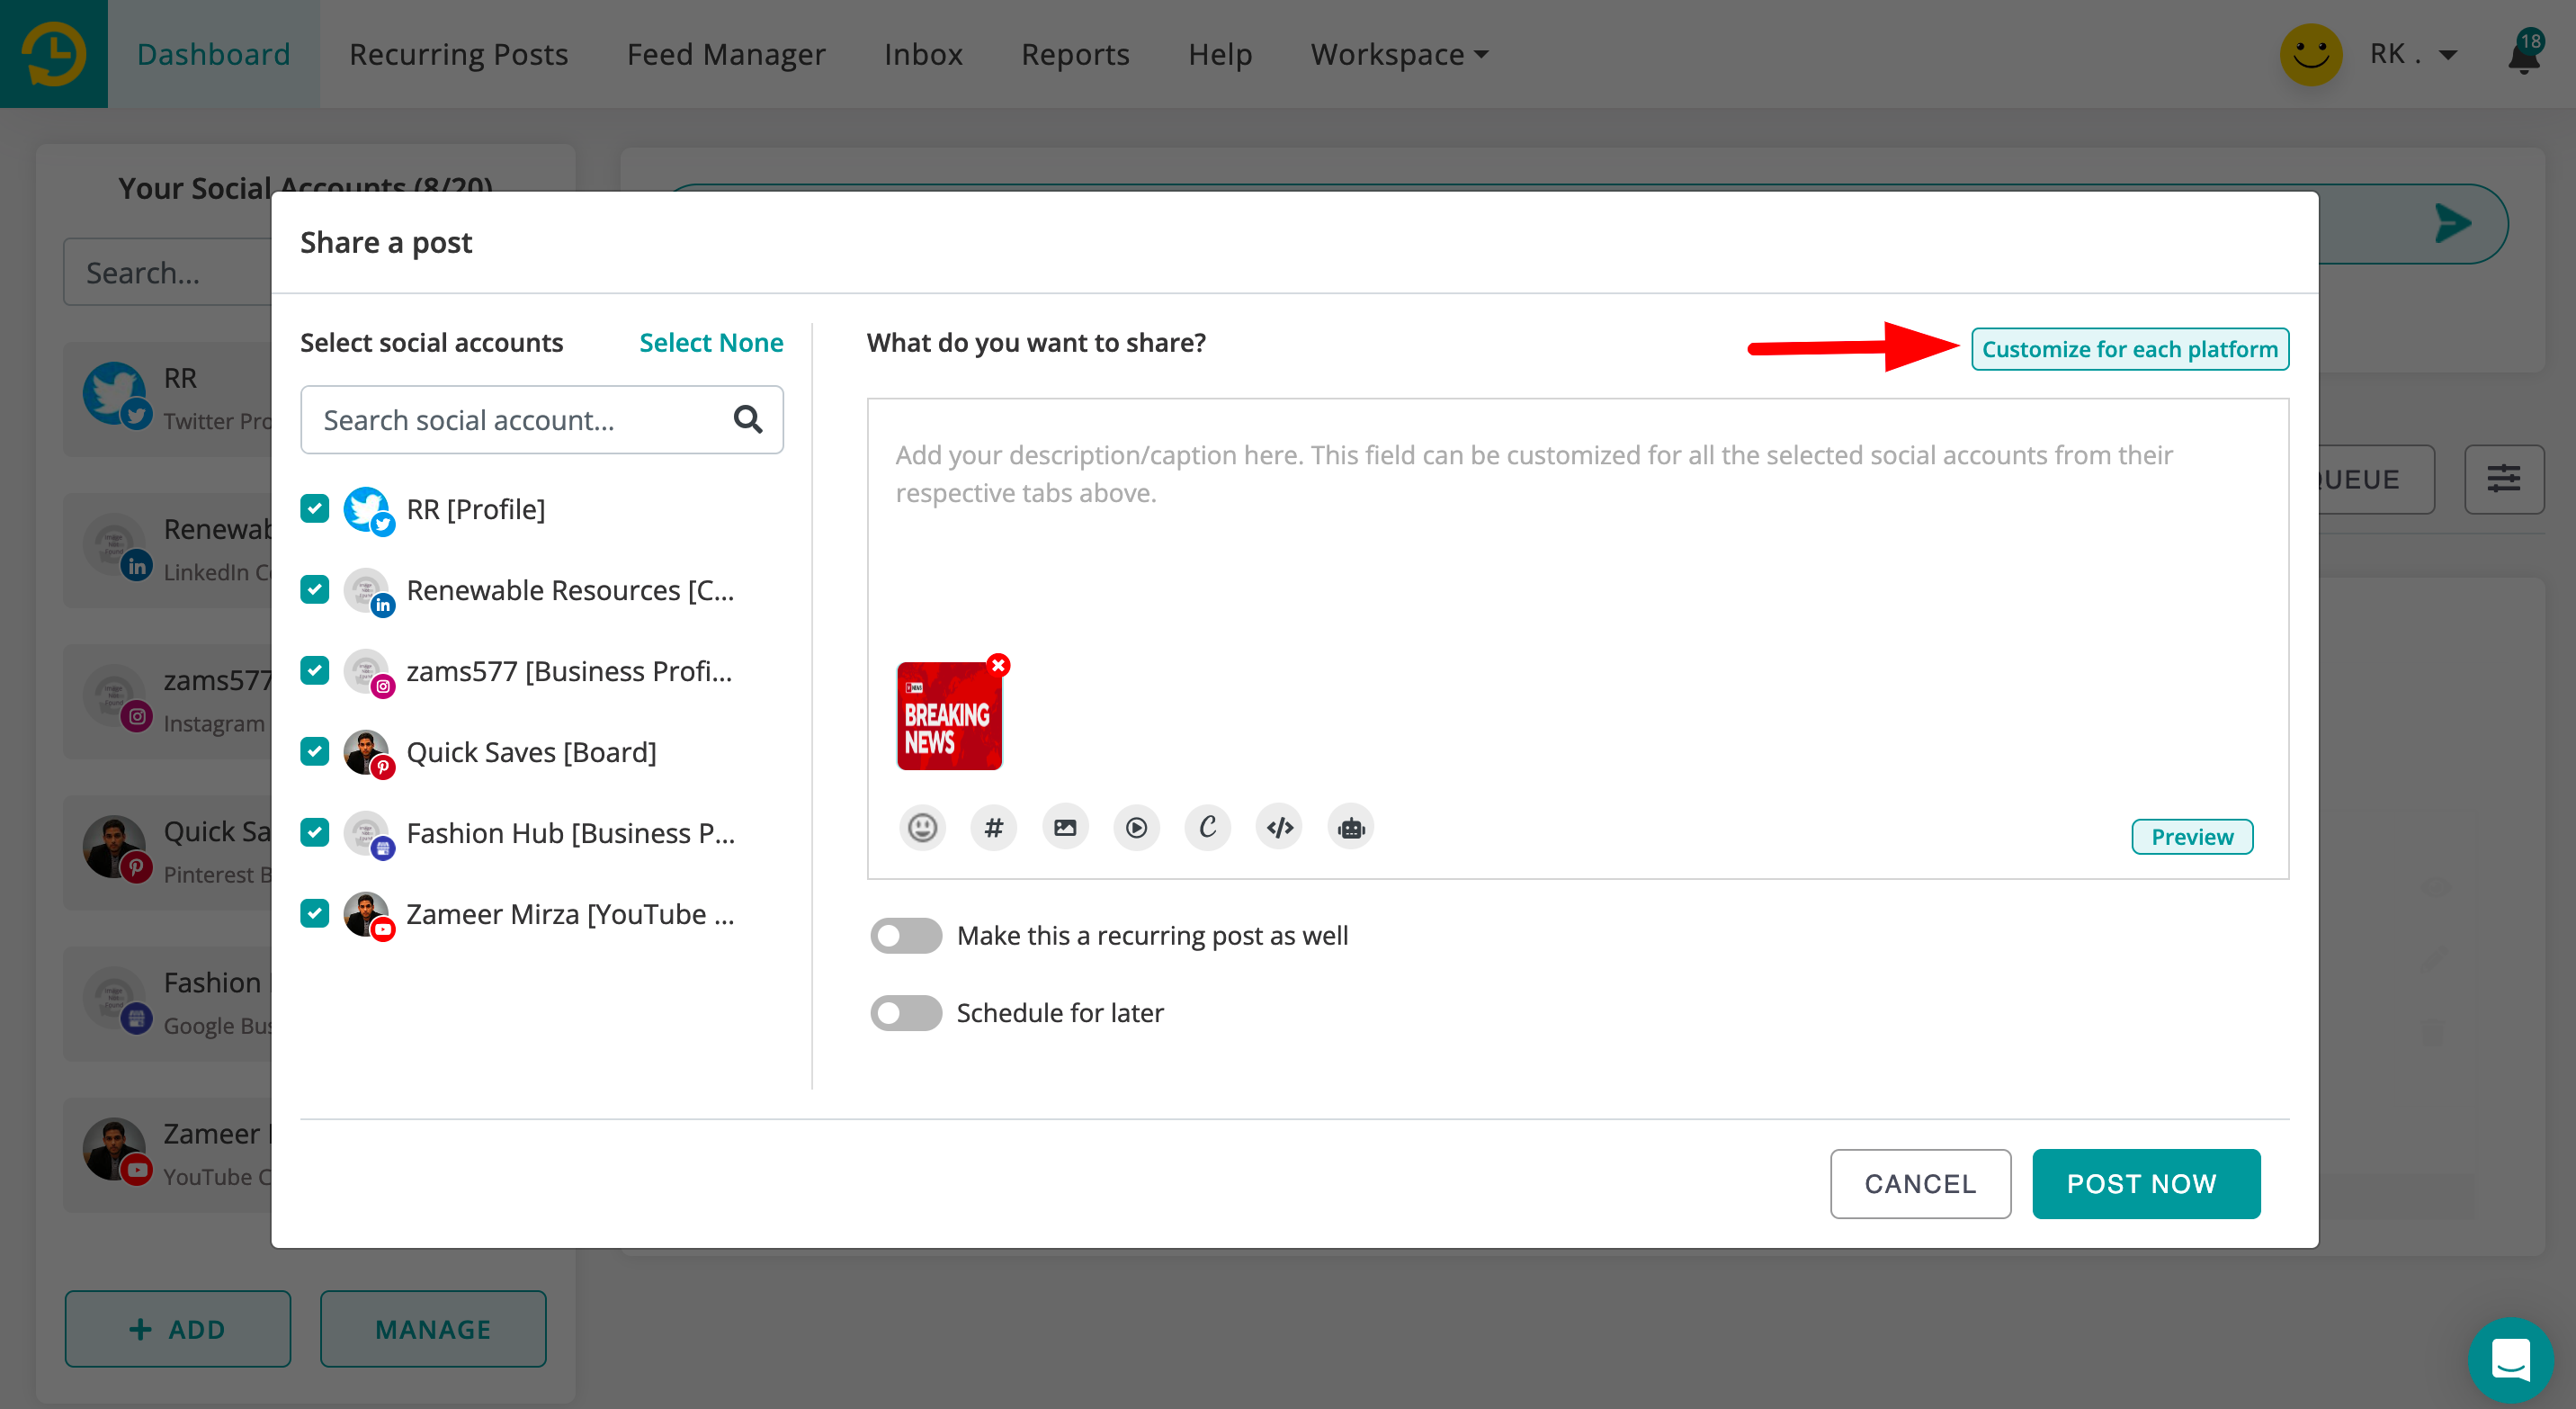The width and height of the screenshot is (2576, 1409).
Task: Select RR [Profile] row text
Action: 475,509
